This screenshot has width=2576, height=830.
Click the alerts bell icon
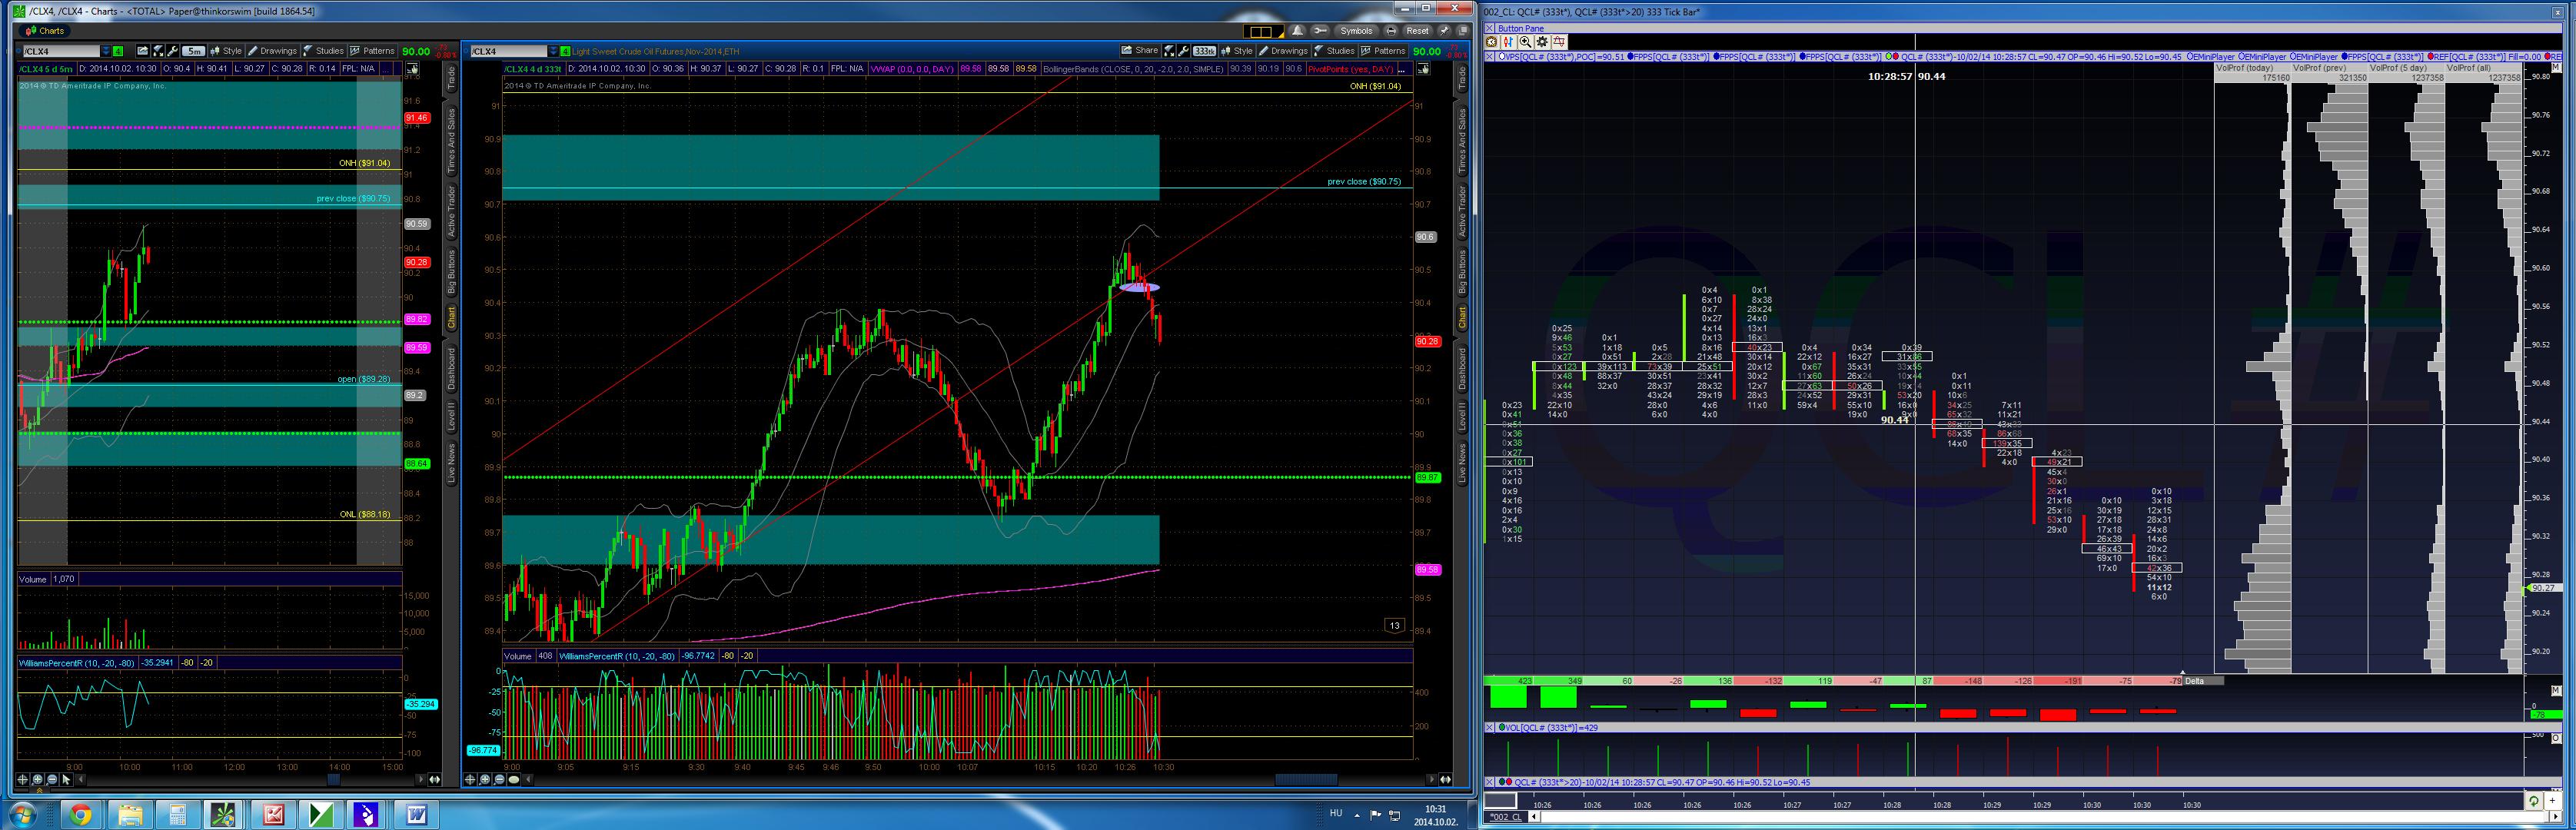(1297, 31)
